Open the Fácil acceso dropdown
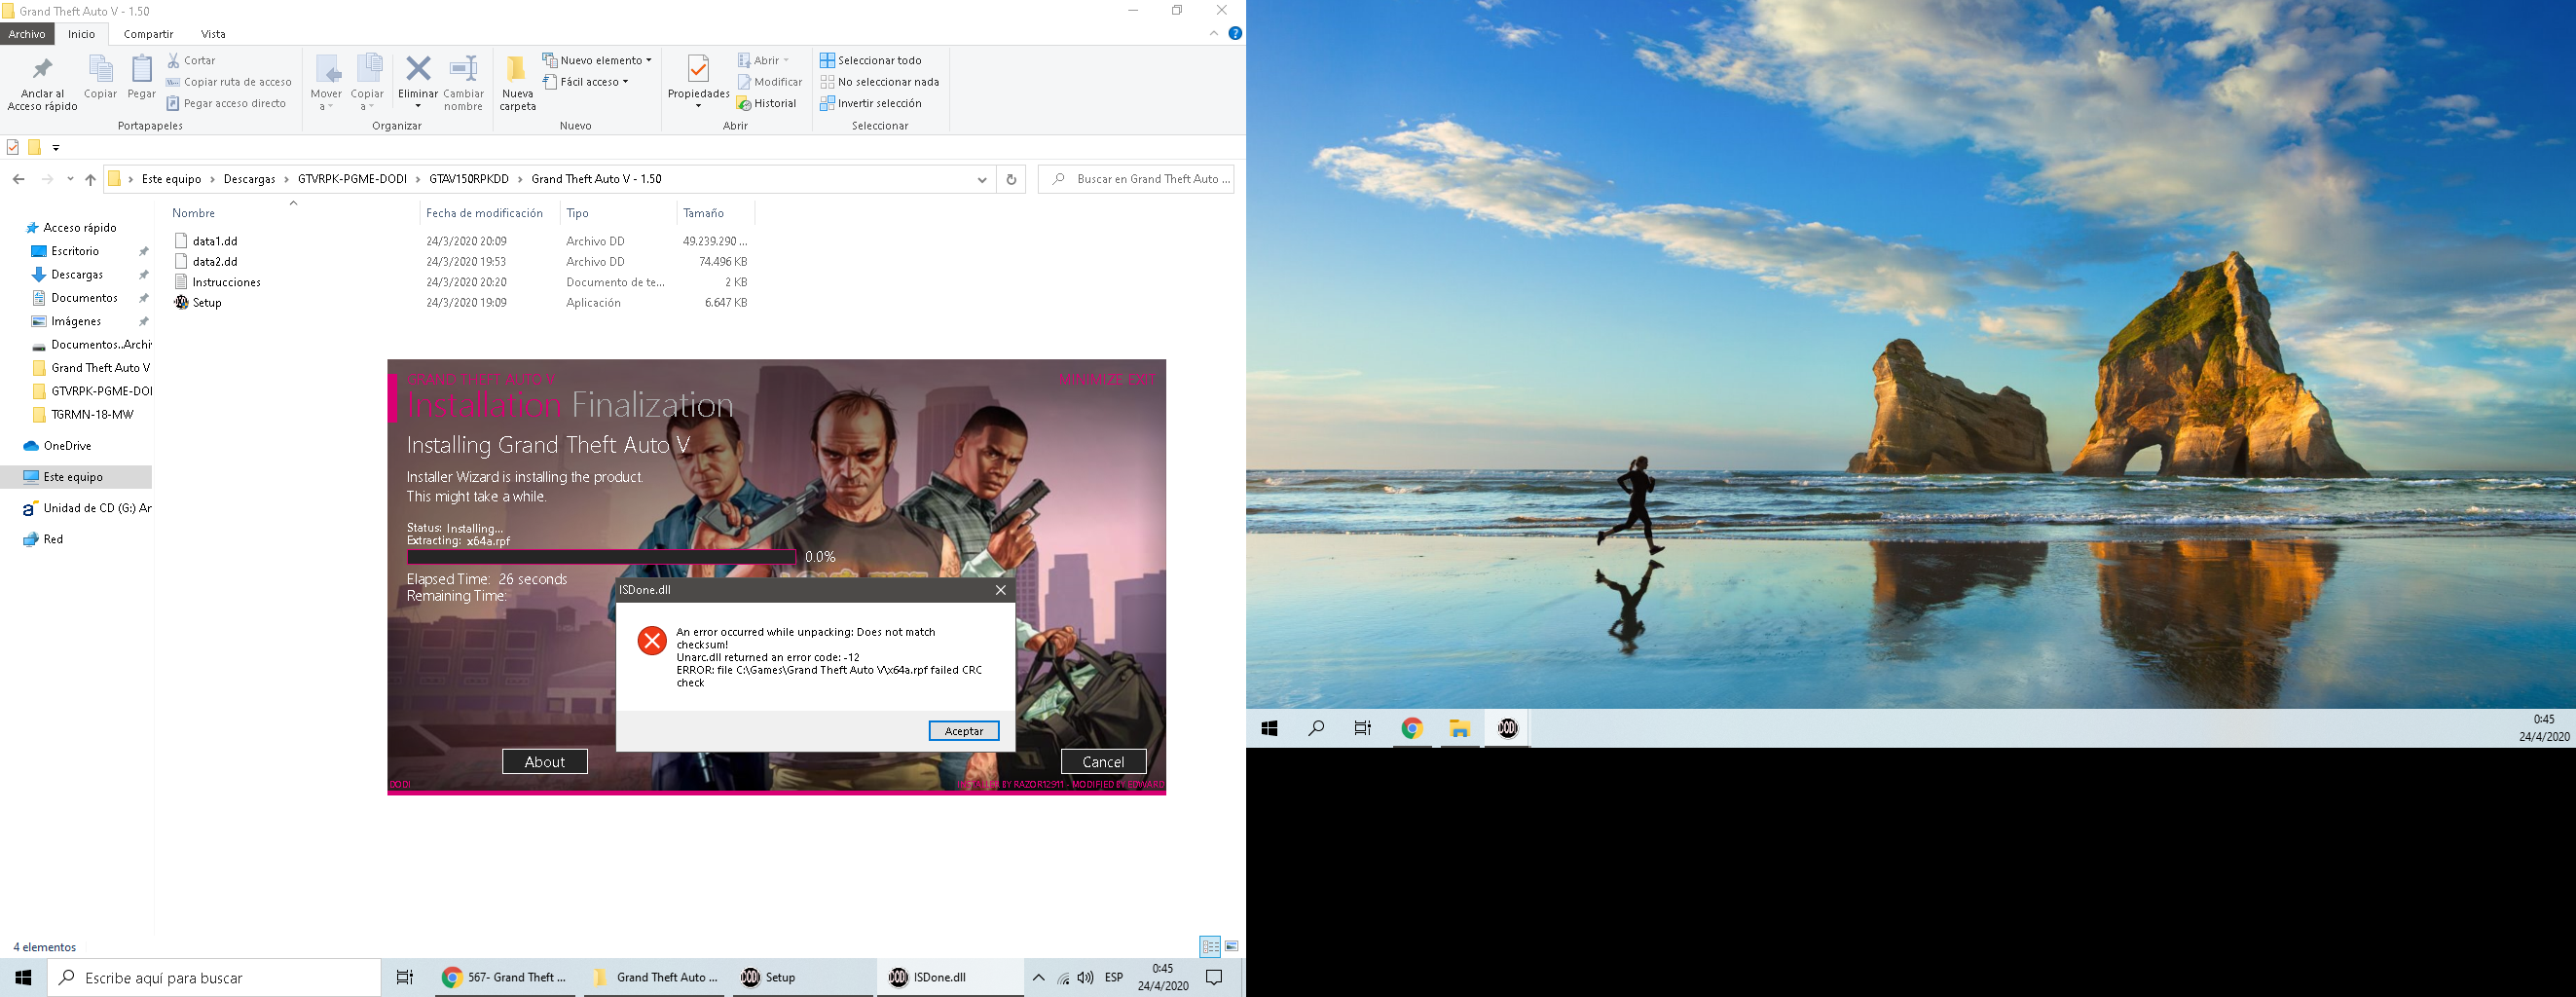 [587, 82]
